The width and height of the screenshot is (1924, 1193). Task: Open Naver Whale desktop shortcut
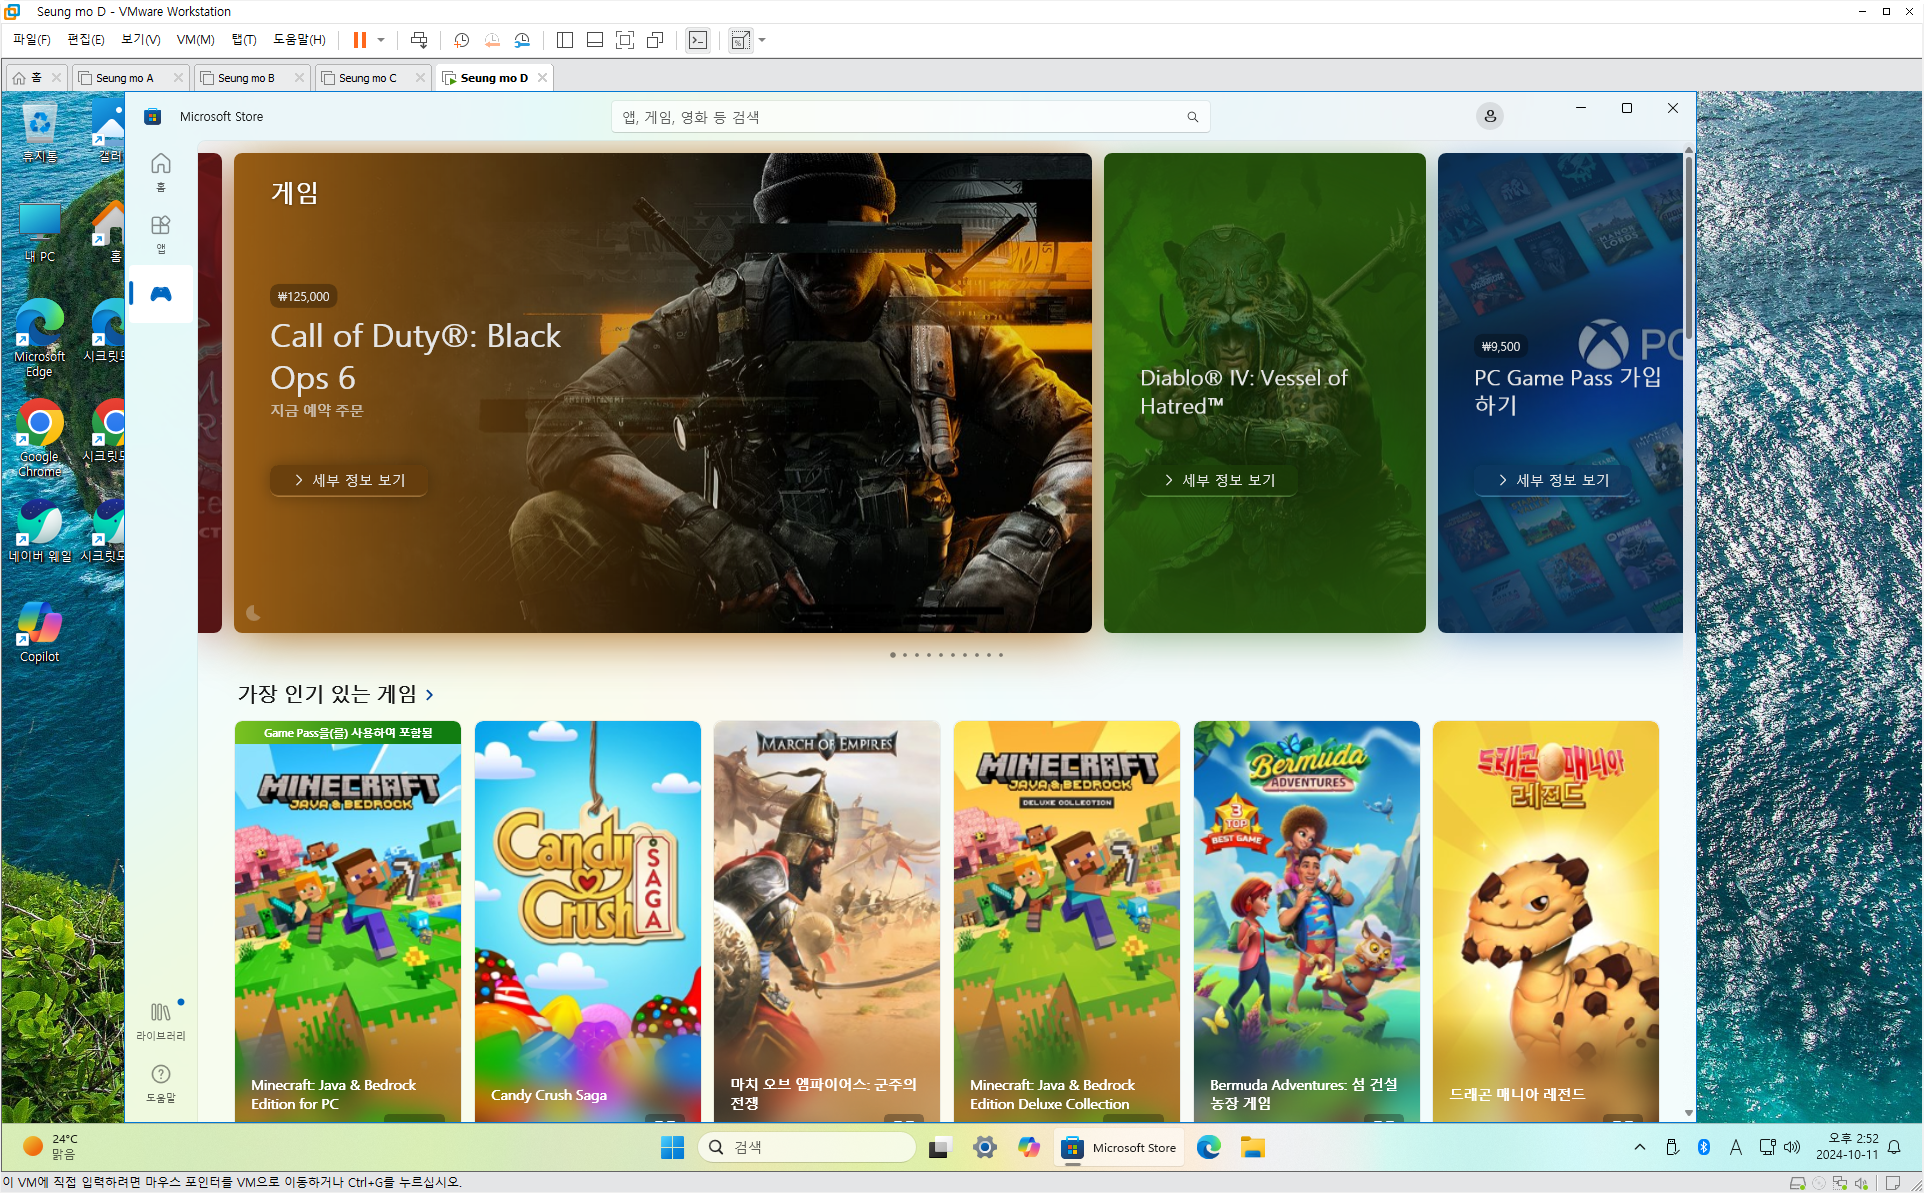pyautogui.click(x=40, y=532)
